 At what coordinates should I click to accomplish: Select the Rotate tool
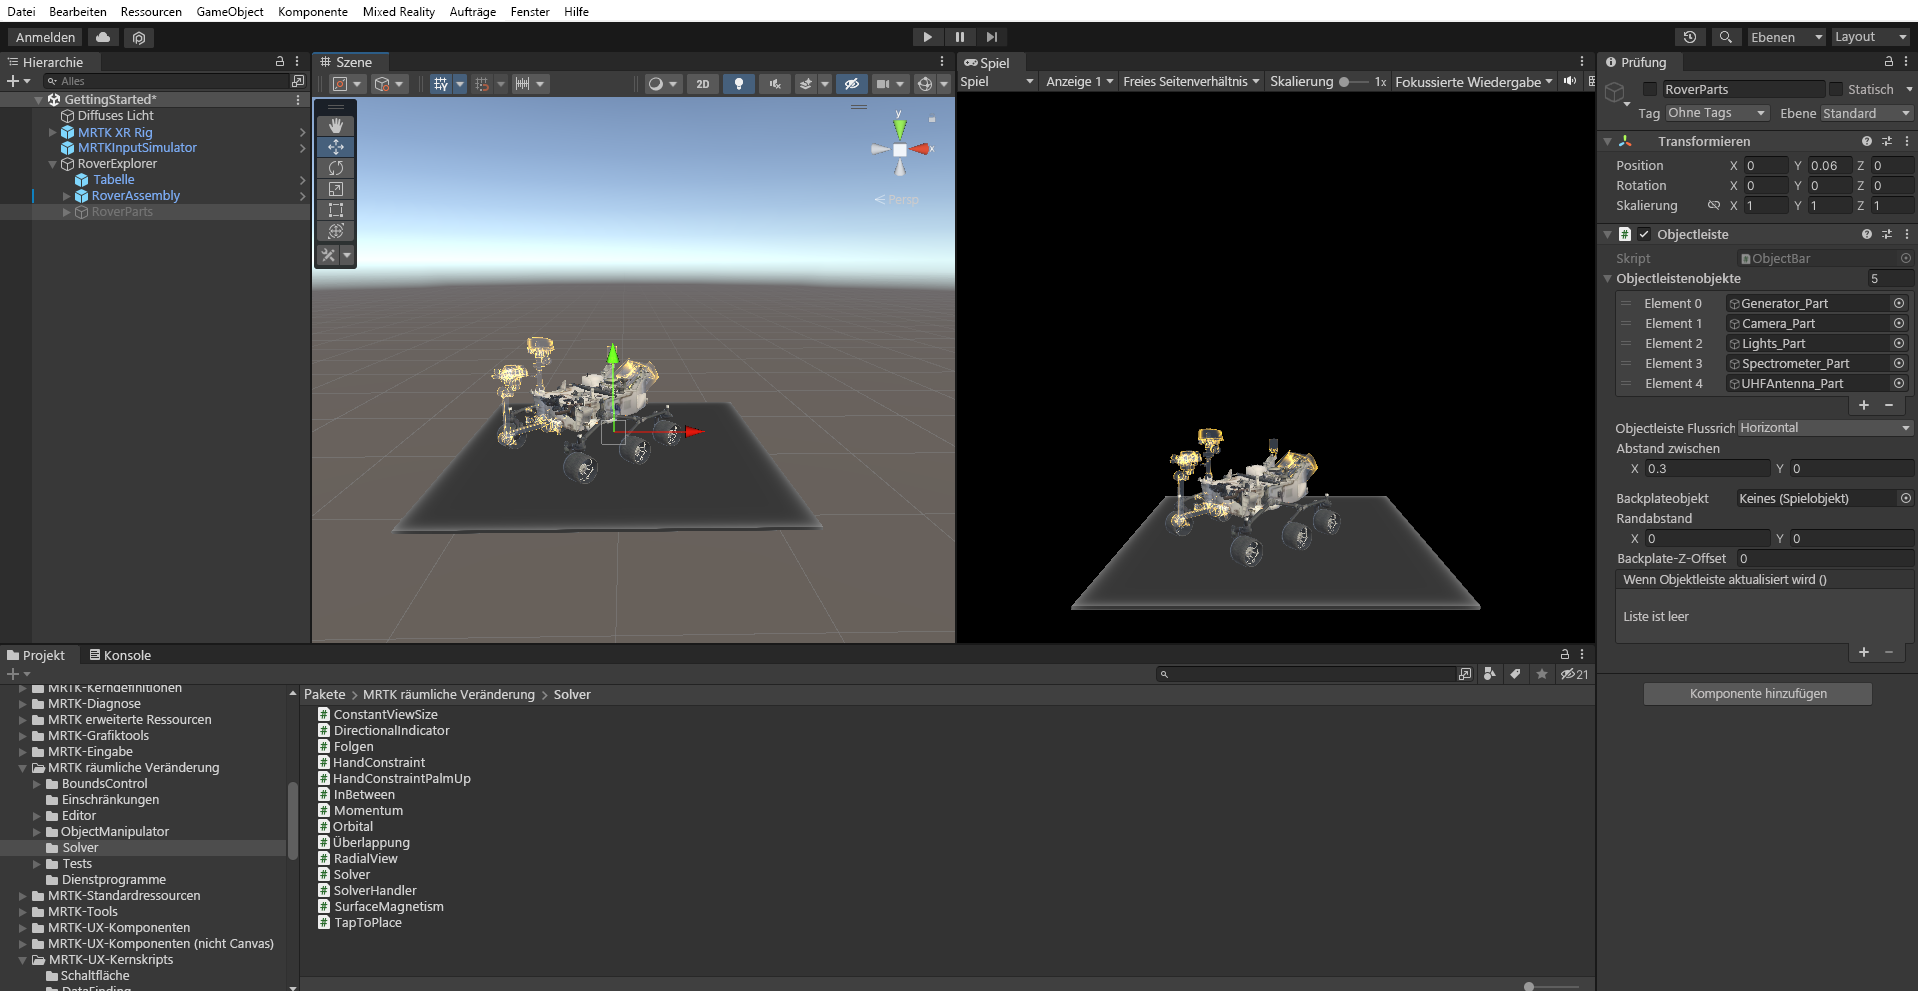[335, 168]
